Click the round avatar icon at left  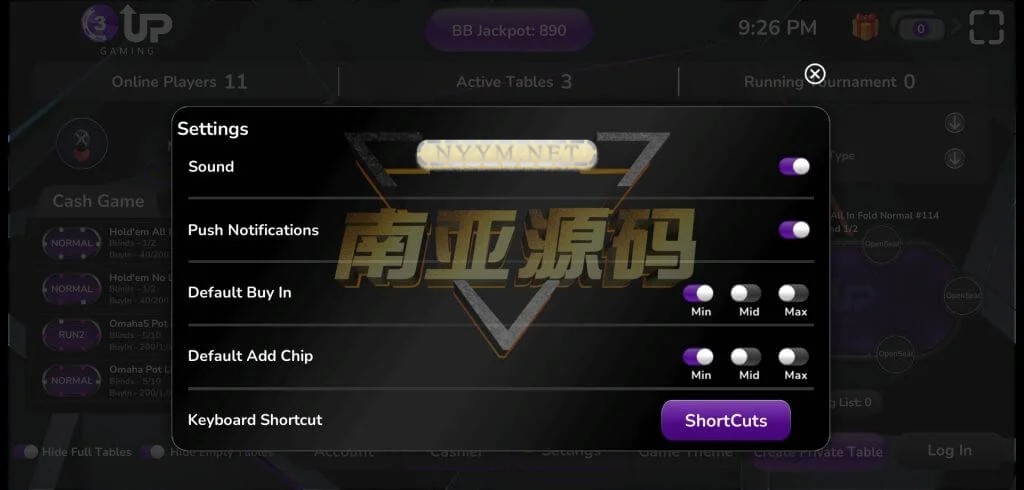click(x=82, y=144)
